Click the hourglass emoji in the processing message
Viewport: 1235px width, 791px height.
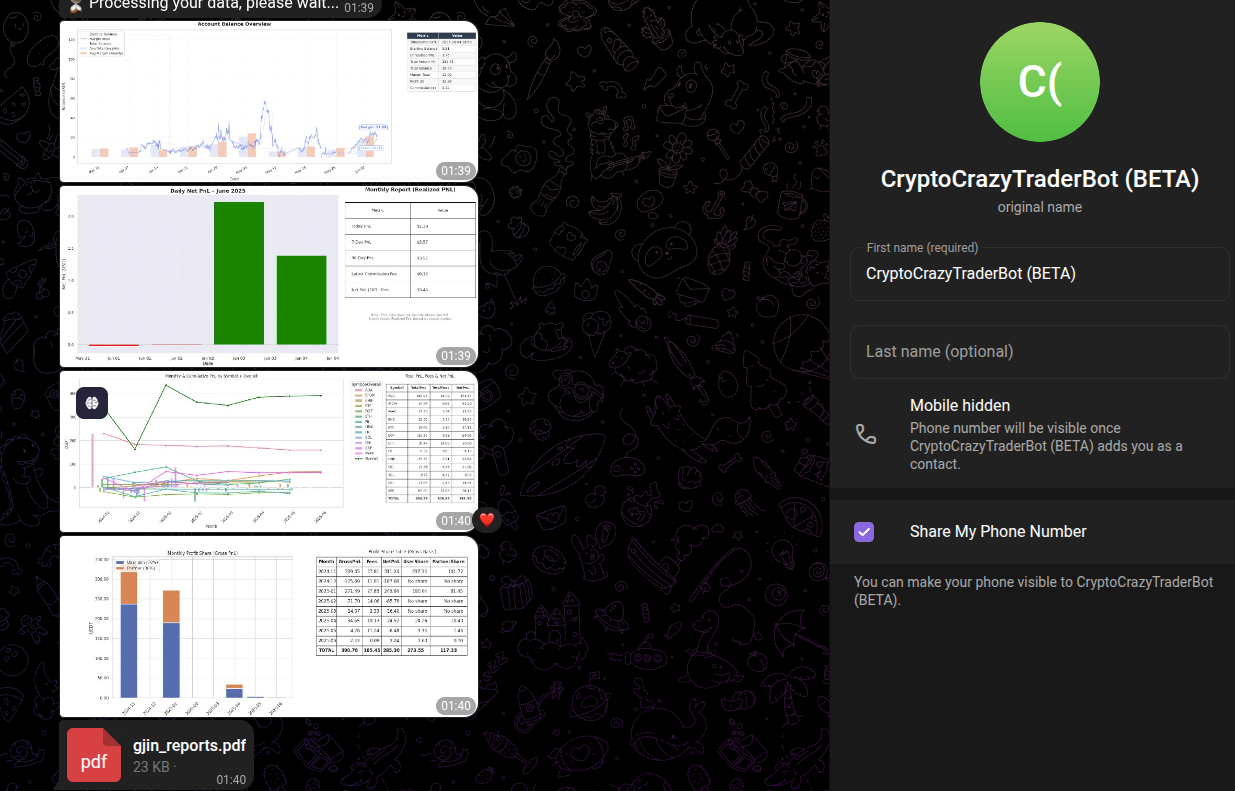pyautogui.click(x=76, y=5)
